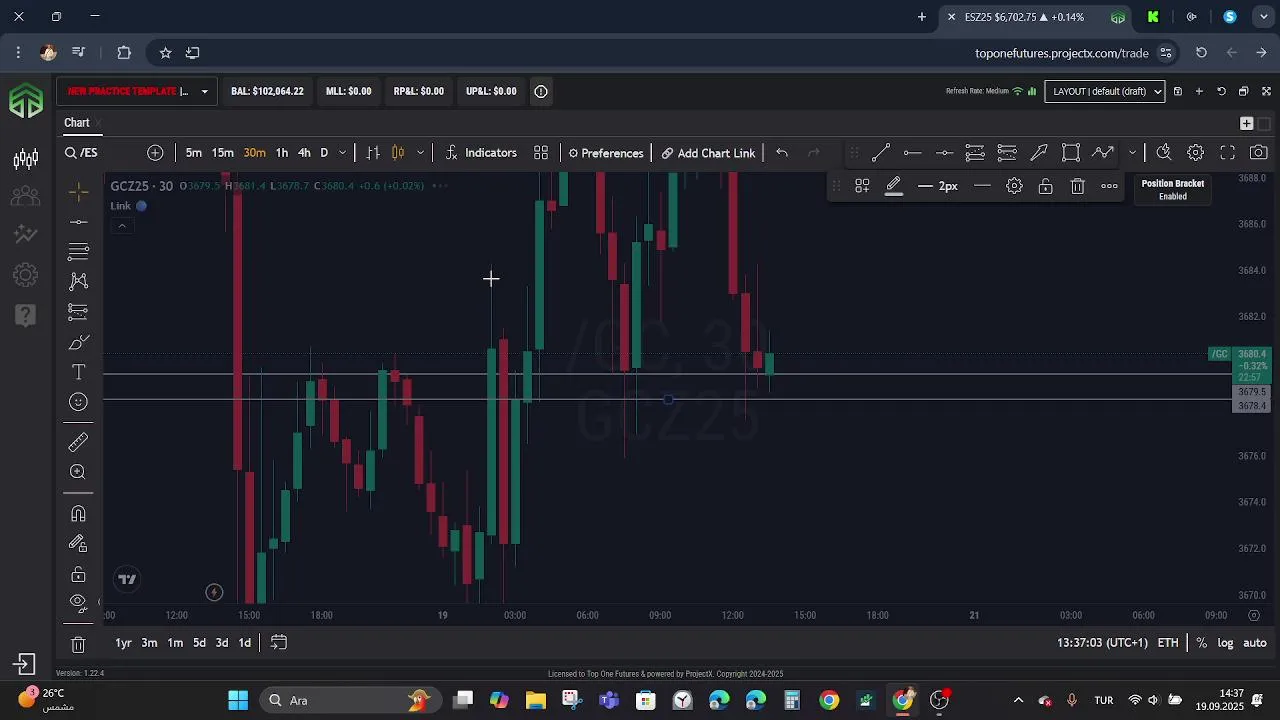Open long position forecasting tool in sidebar
This screenshot has height=720, width=1280.
pyautogui.click(x=78, y=312)
